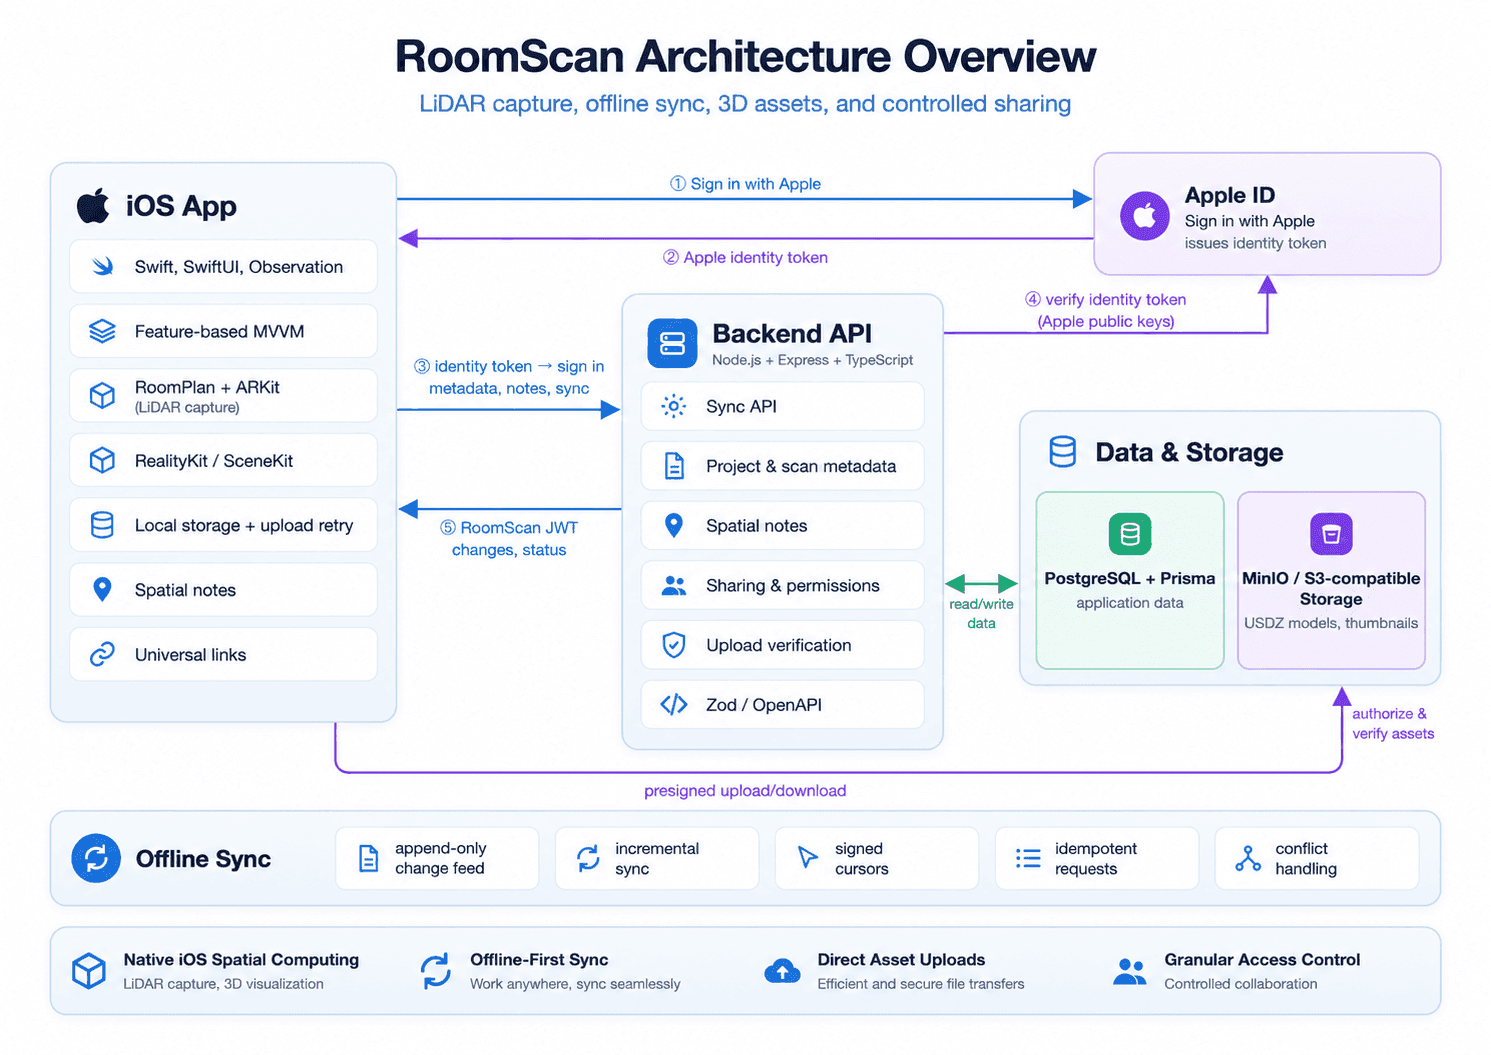Image resolution: width=1491 pixels, height=1055 pixels.
Task: Click the sync arrows icon for Offline-First Sync
Action: (435, 971)
